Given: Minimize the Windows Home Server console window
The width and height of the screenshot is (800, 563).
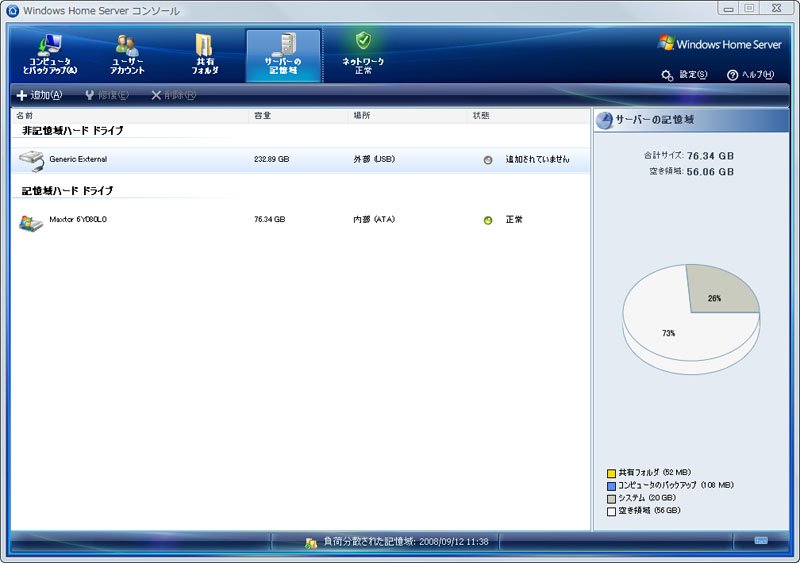Looking at the screenshot, I should tap(728, 8).
